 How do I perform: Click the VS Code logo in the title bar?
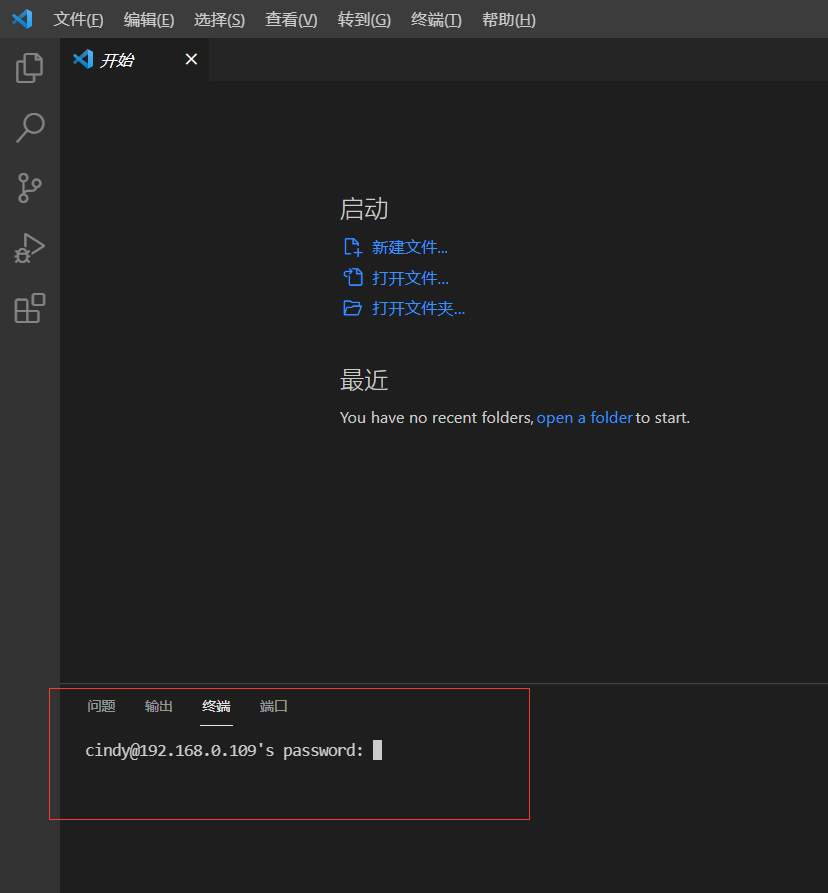pos(22,18)
